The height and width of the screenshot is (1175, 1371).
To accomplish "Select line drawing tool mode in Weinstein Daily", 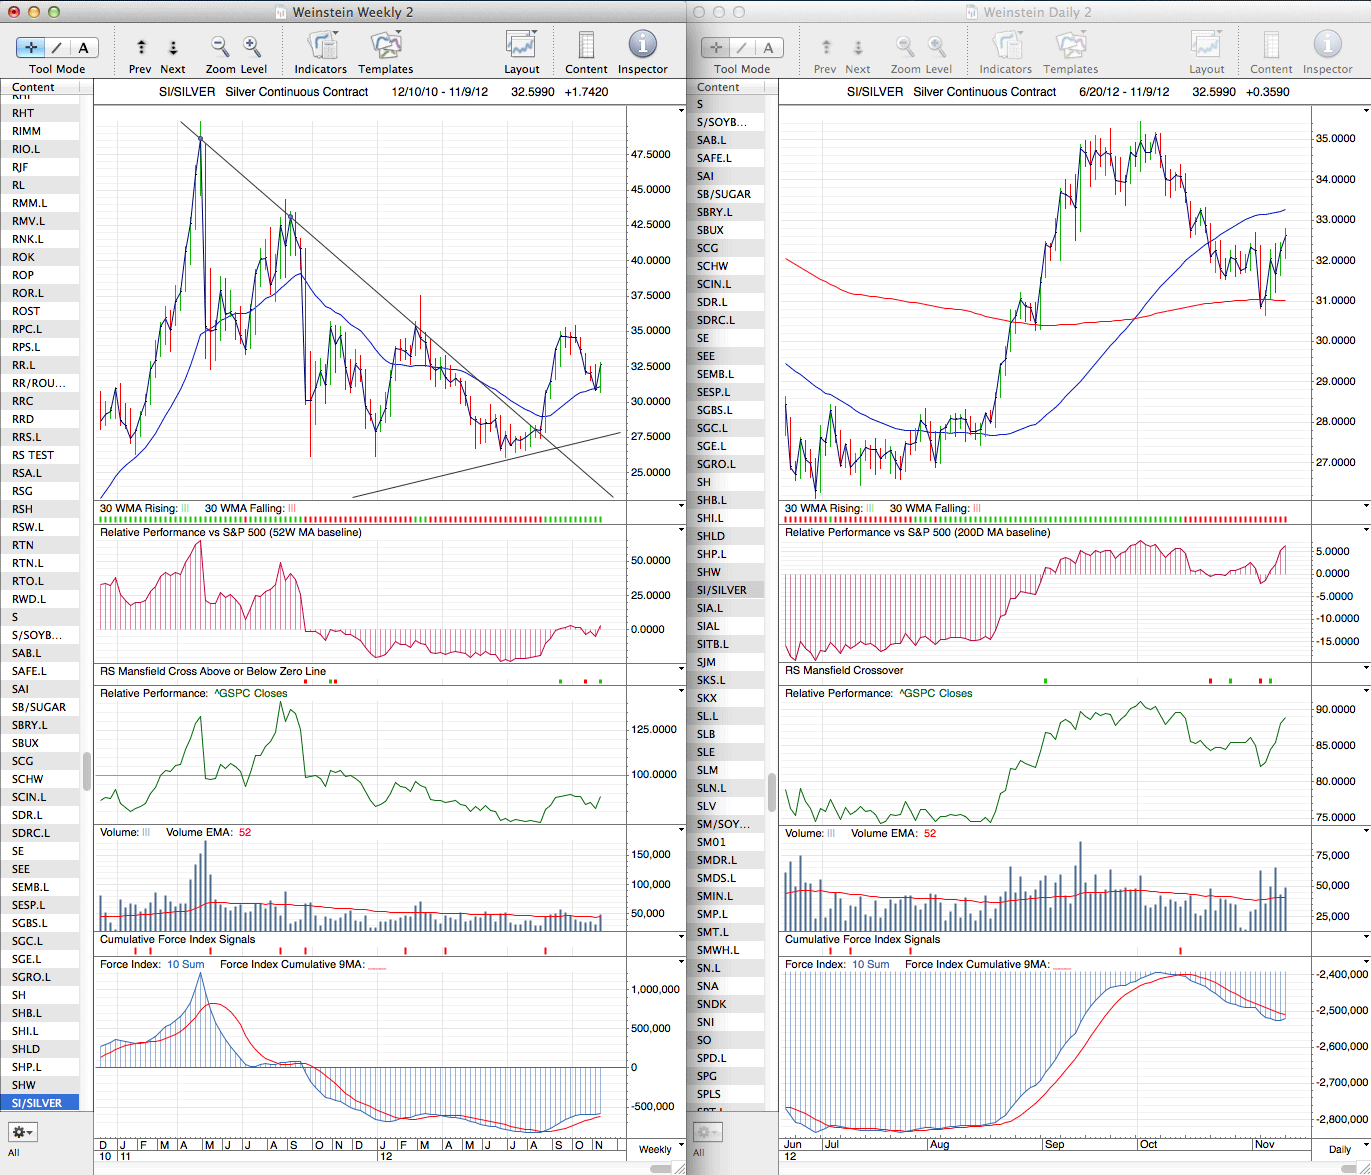I will pos(743,47).
